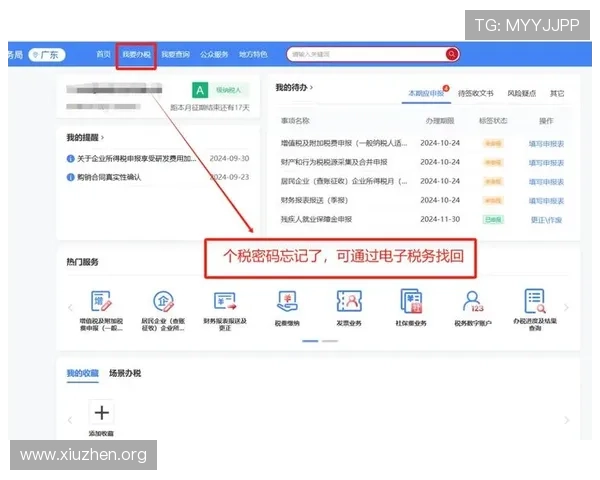The width and height of the screenshot is (600, 480).
Task: Click 填写申报表 for 财务报表报送(季报)
Action: point(546,201)
